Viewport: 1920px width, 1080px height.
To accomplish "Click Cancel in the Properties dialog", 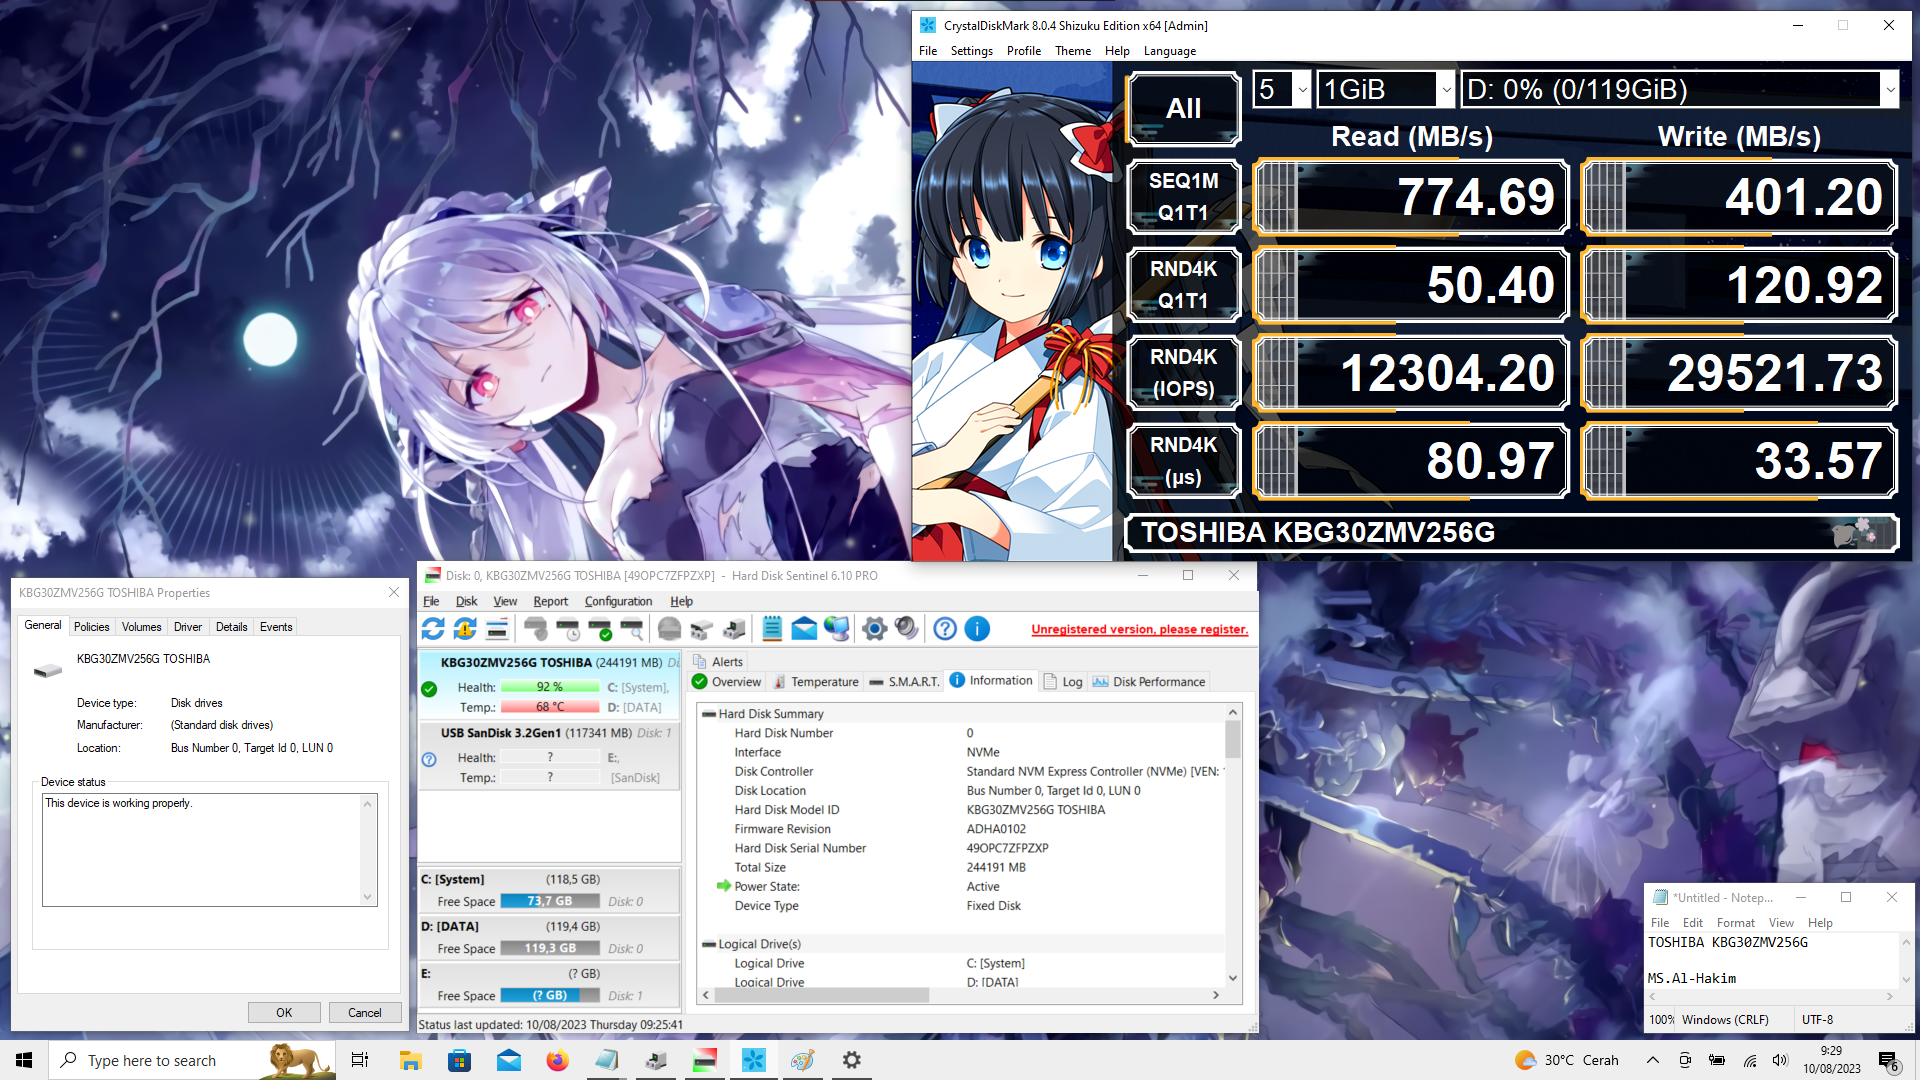I will click(x=364, y=1013).
